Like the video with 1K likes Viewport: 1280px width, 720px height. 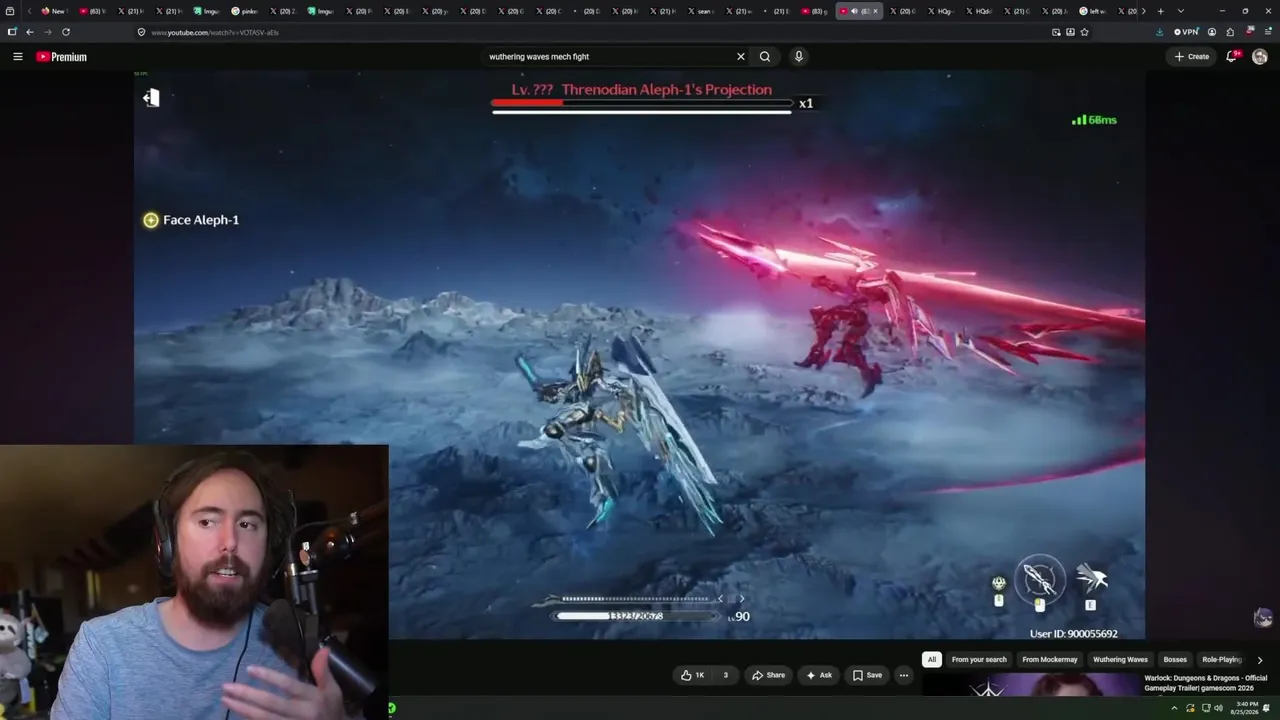click(693, 675)
